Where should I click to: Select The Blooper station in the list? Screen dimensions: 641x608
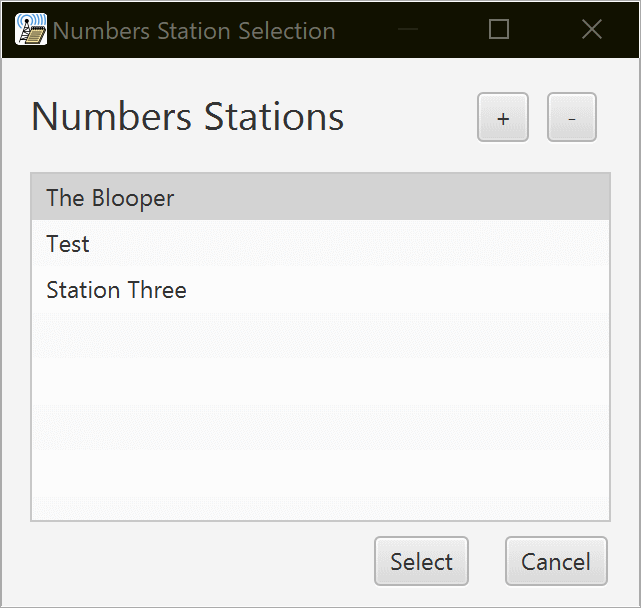pos(110,198)
